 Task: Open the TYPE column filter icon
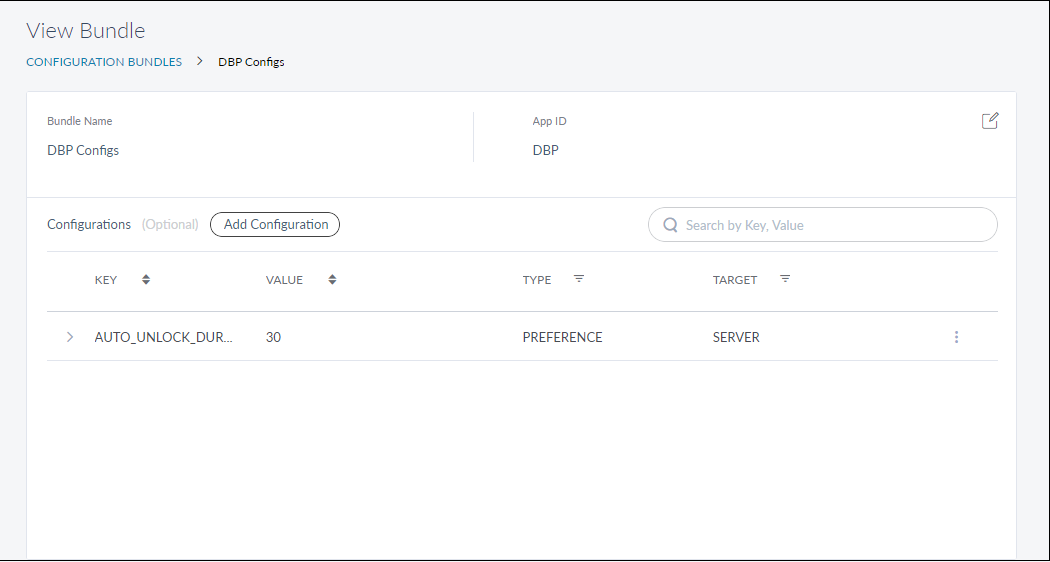pyautogui.click(x=579, y=279)
